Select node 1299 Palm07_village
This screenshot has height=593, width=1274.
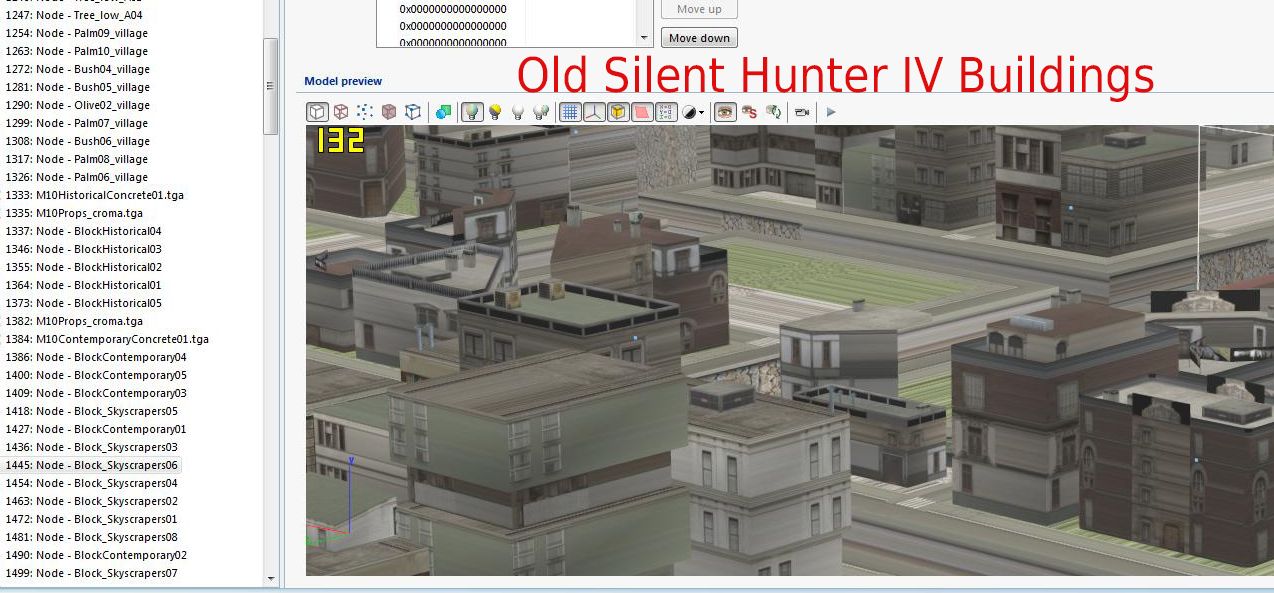pyautogui.click(x=77, y=123)
